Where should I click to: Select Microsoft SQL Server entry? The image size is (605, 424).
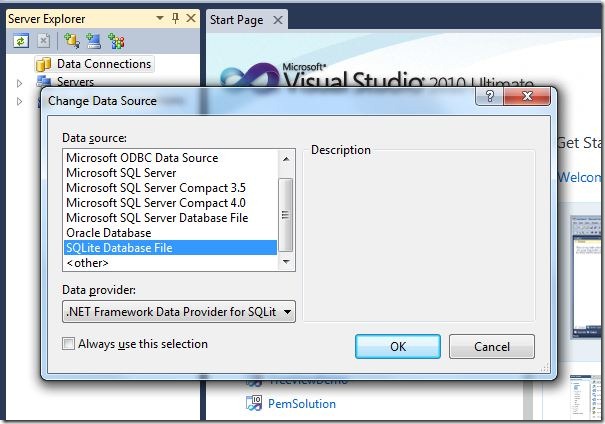[170, 172]
